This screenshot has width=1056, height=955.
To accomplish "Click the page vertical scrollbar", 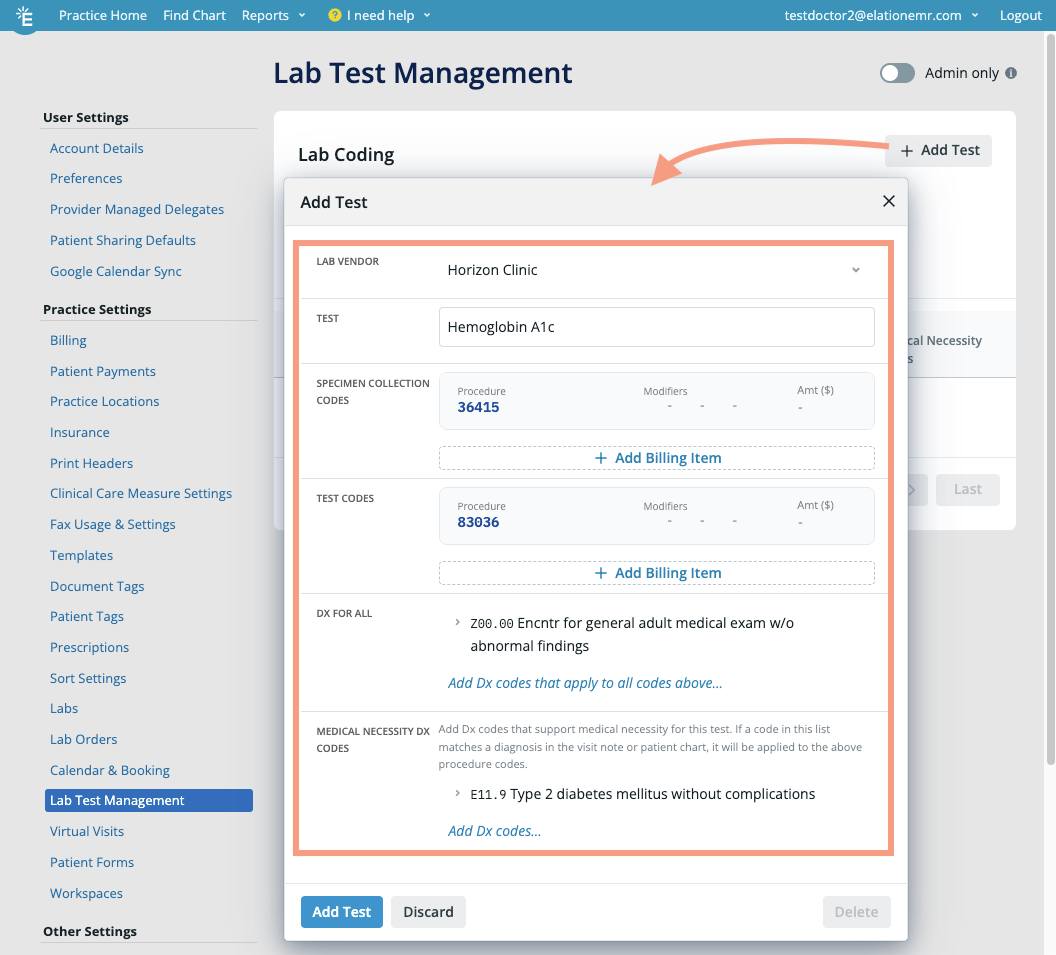I will coord(1051,397).
